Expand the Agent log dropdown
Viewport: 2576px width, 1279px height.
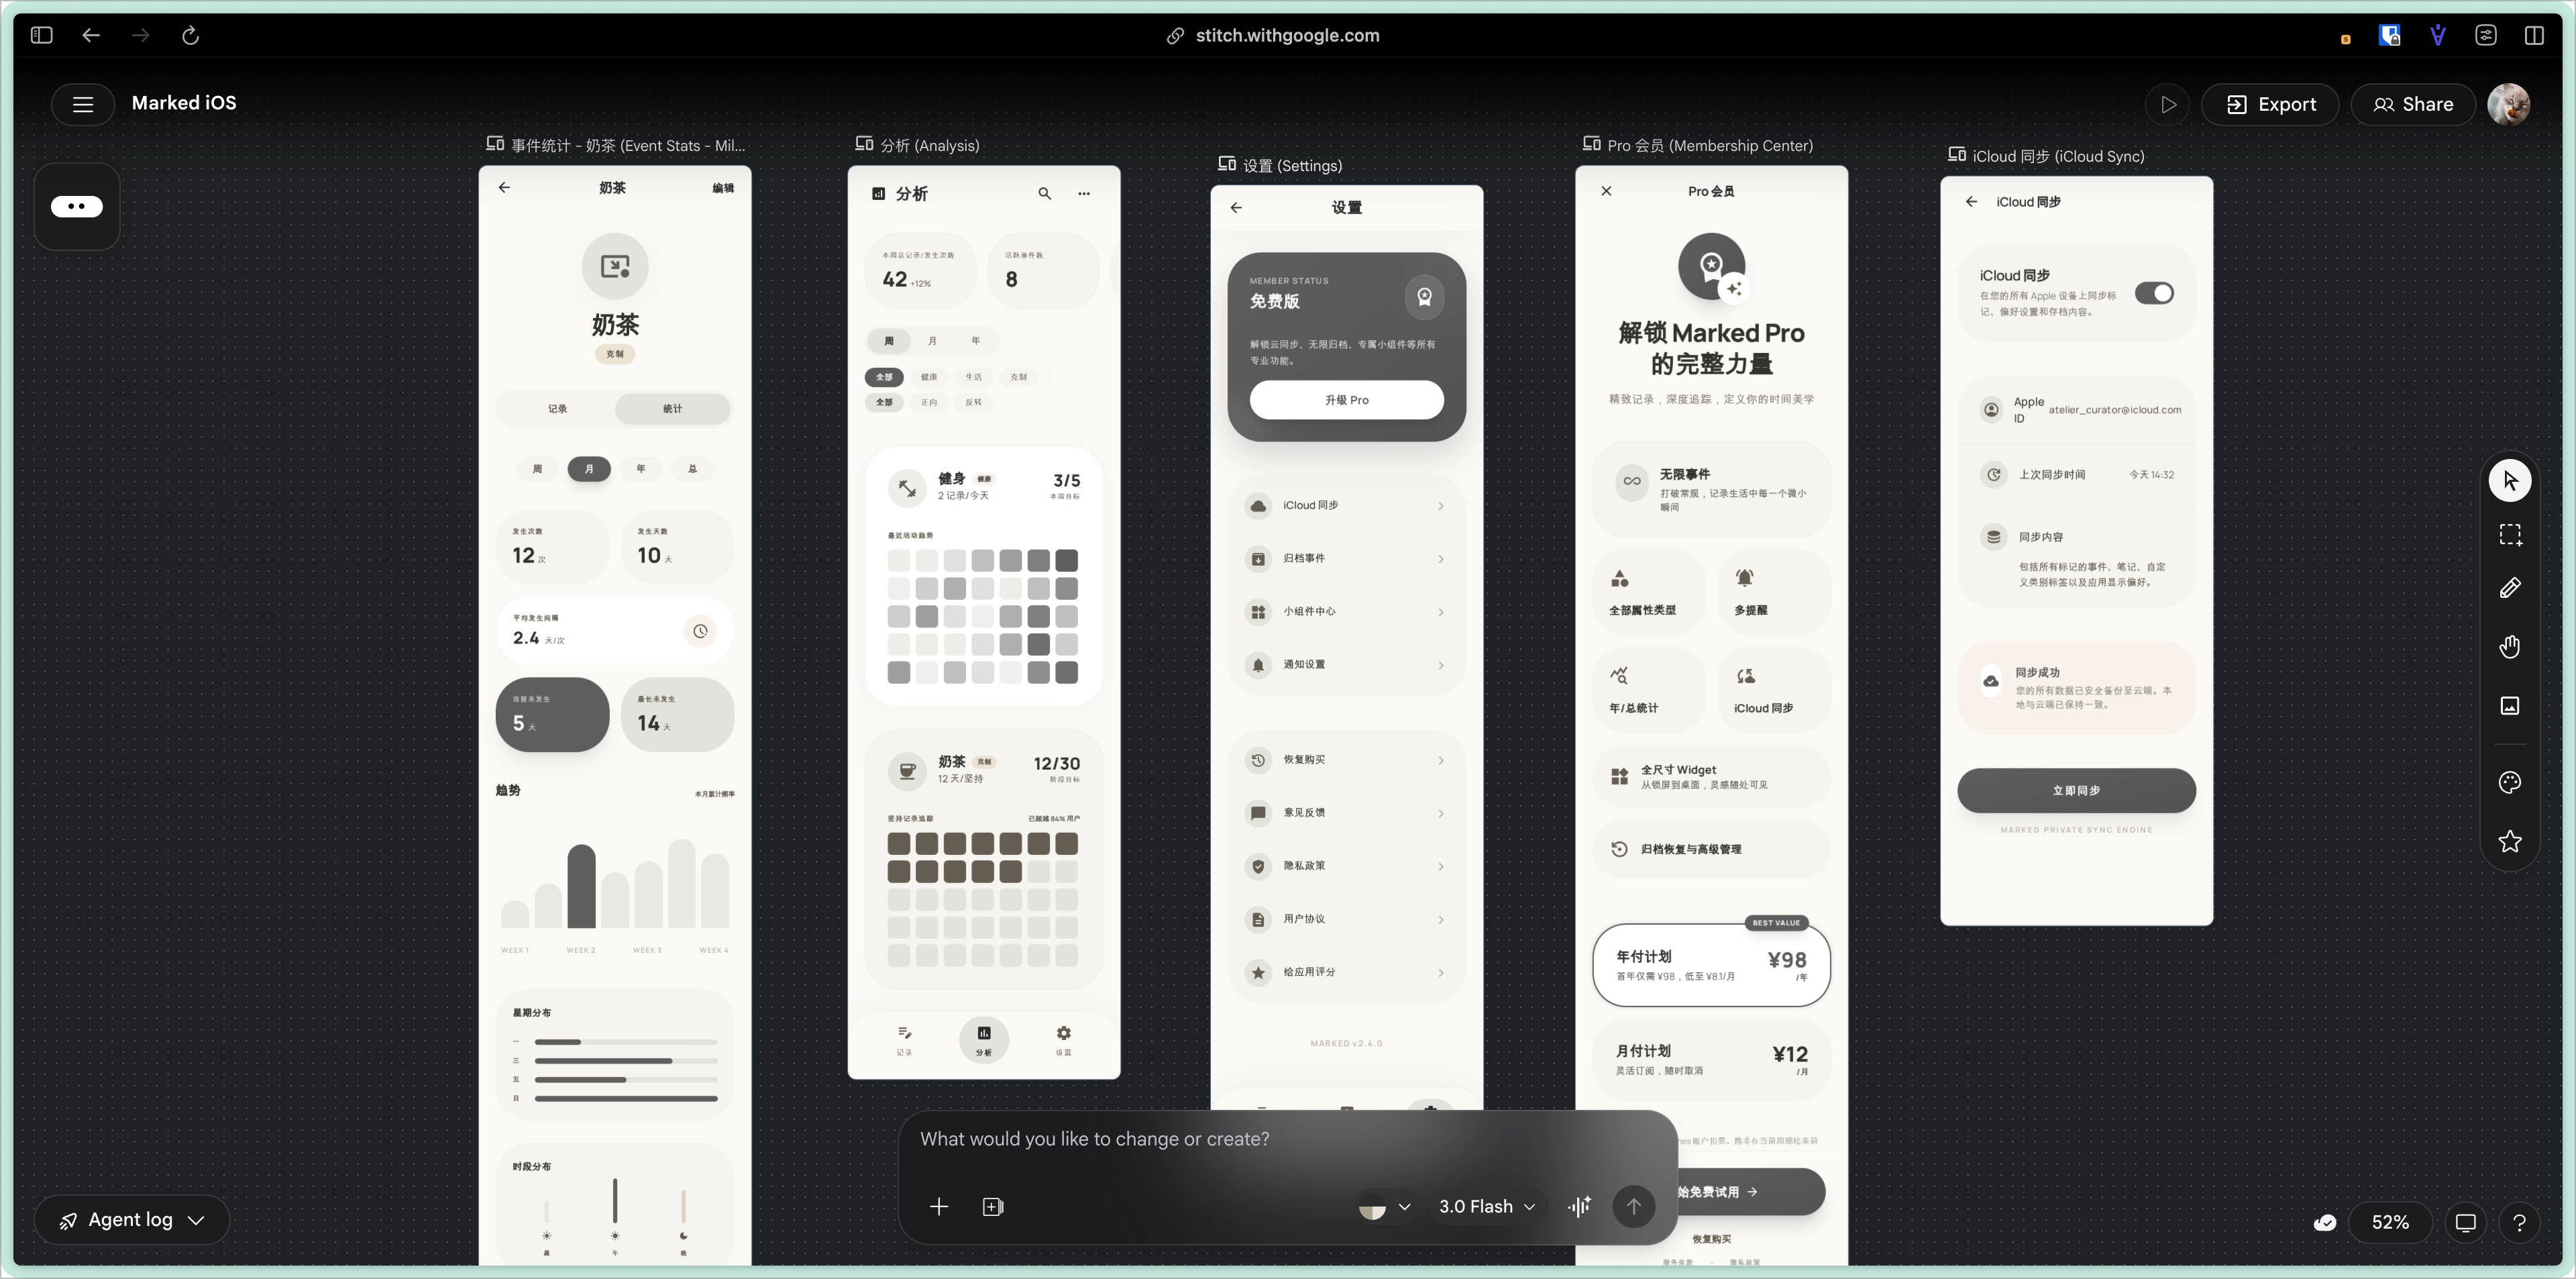point(132,1220)
